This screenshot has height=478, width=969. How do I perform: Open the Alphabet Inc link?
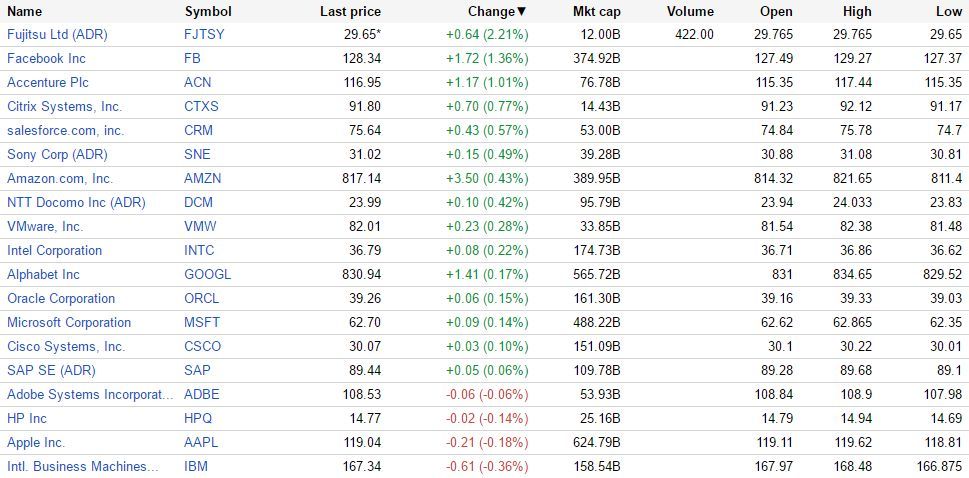(43, 274)
